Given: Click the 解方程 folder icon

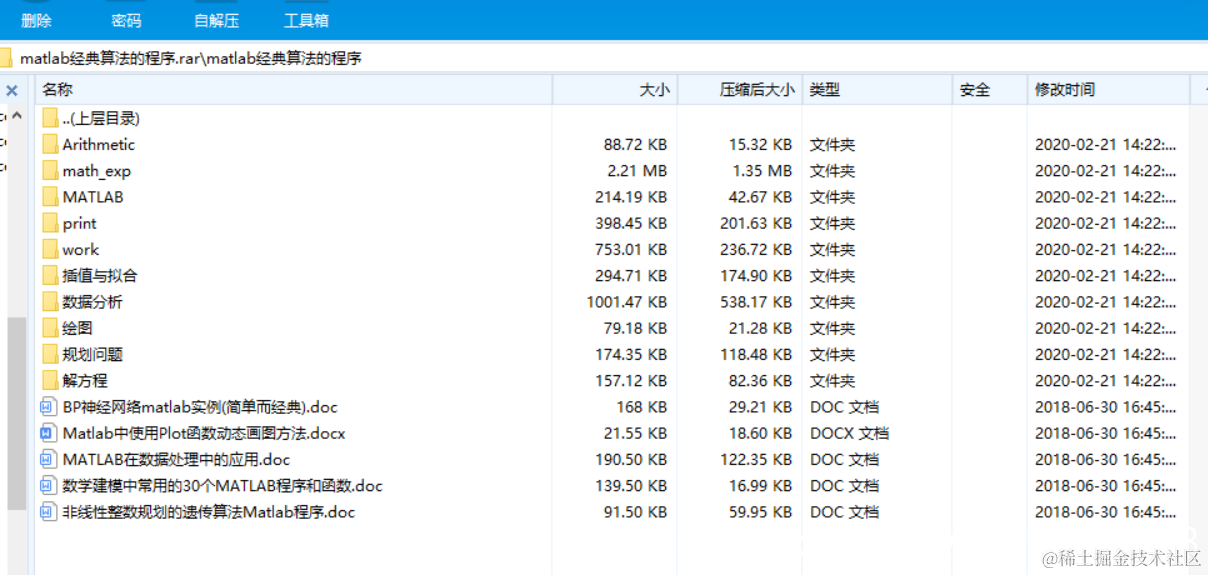Looking at the screenshot, I should 50,380.
